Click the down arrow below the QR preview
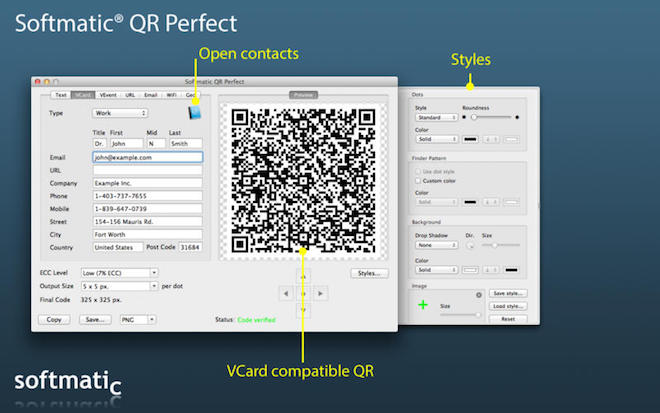Image resolution: width=660 pixels, height=413 pixels. [303, 310]
